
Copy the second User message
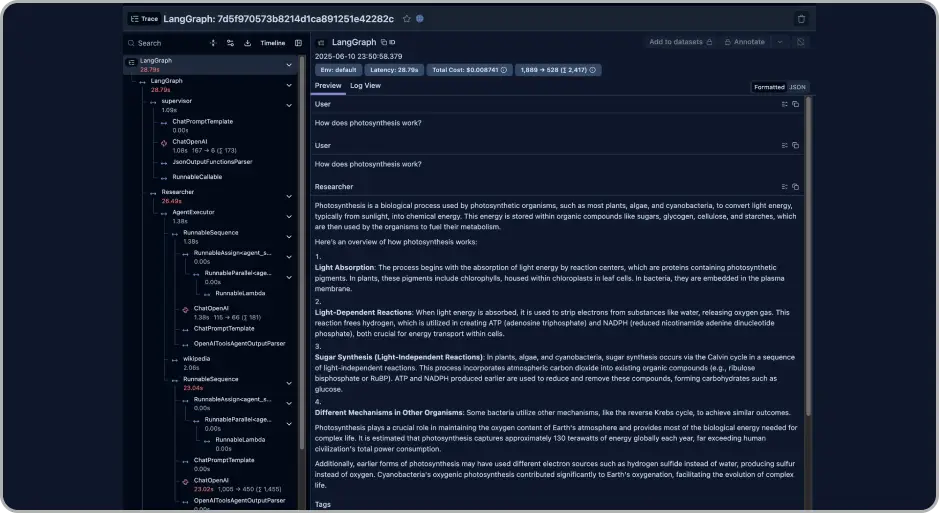[x=795, y=145]
